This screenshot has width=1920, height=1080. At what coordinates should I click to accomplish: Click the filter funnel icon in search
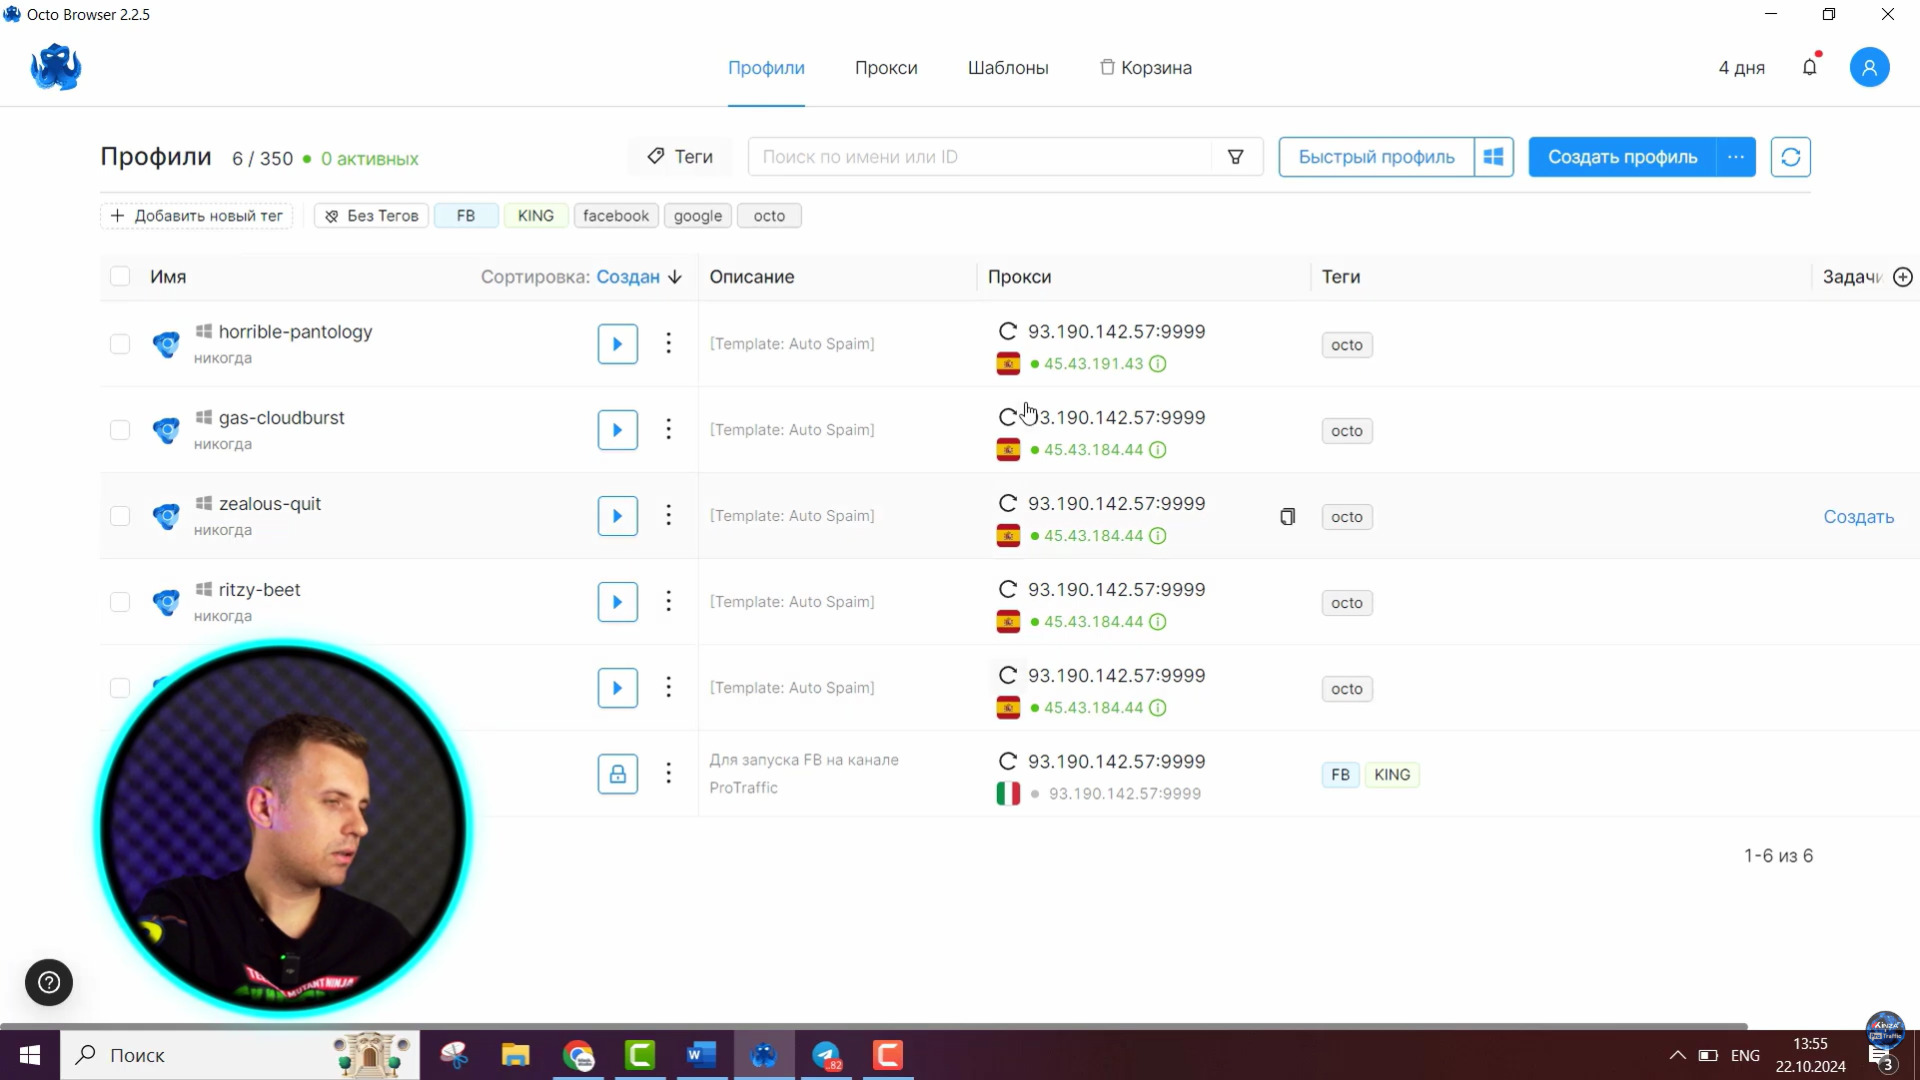(1236, 157)
